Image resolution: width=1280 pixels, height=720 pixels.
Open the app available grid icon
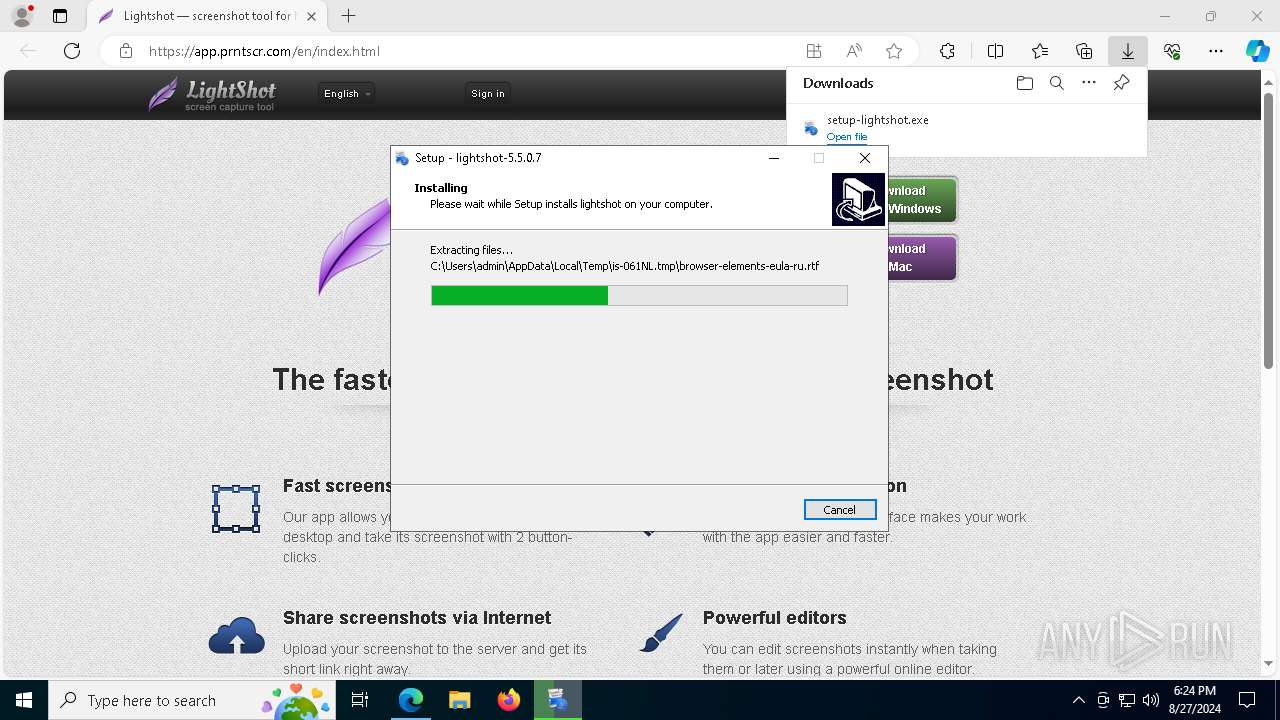pyautogui.click(x=814, y=51)
